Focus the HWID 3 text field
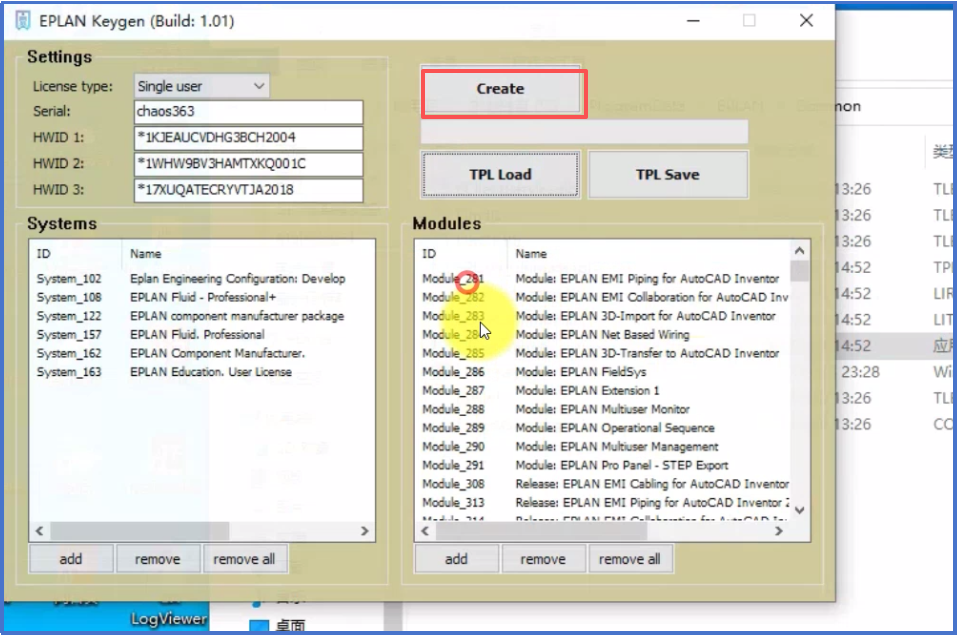Screen dimensions: 958x637 (248, 190)
